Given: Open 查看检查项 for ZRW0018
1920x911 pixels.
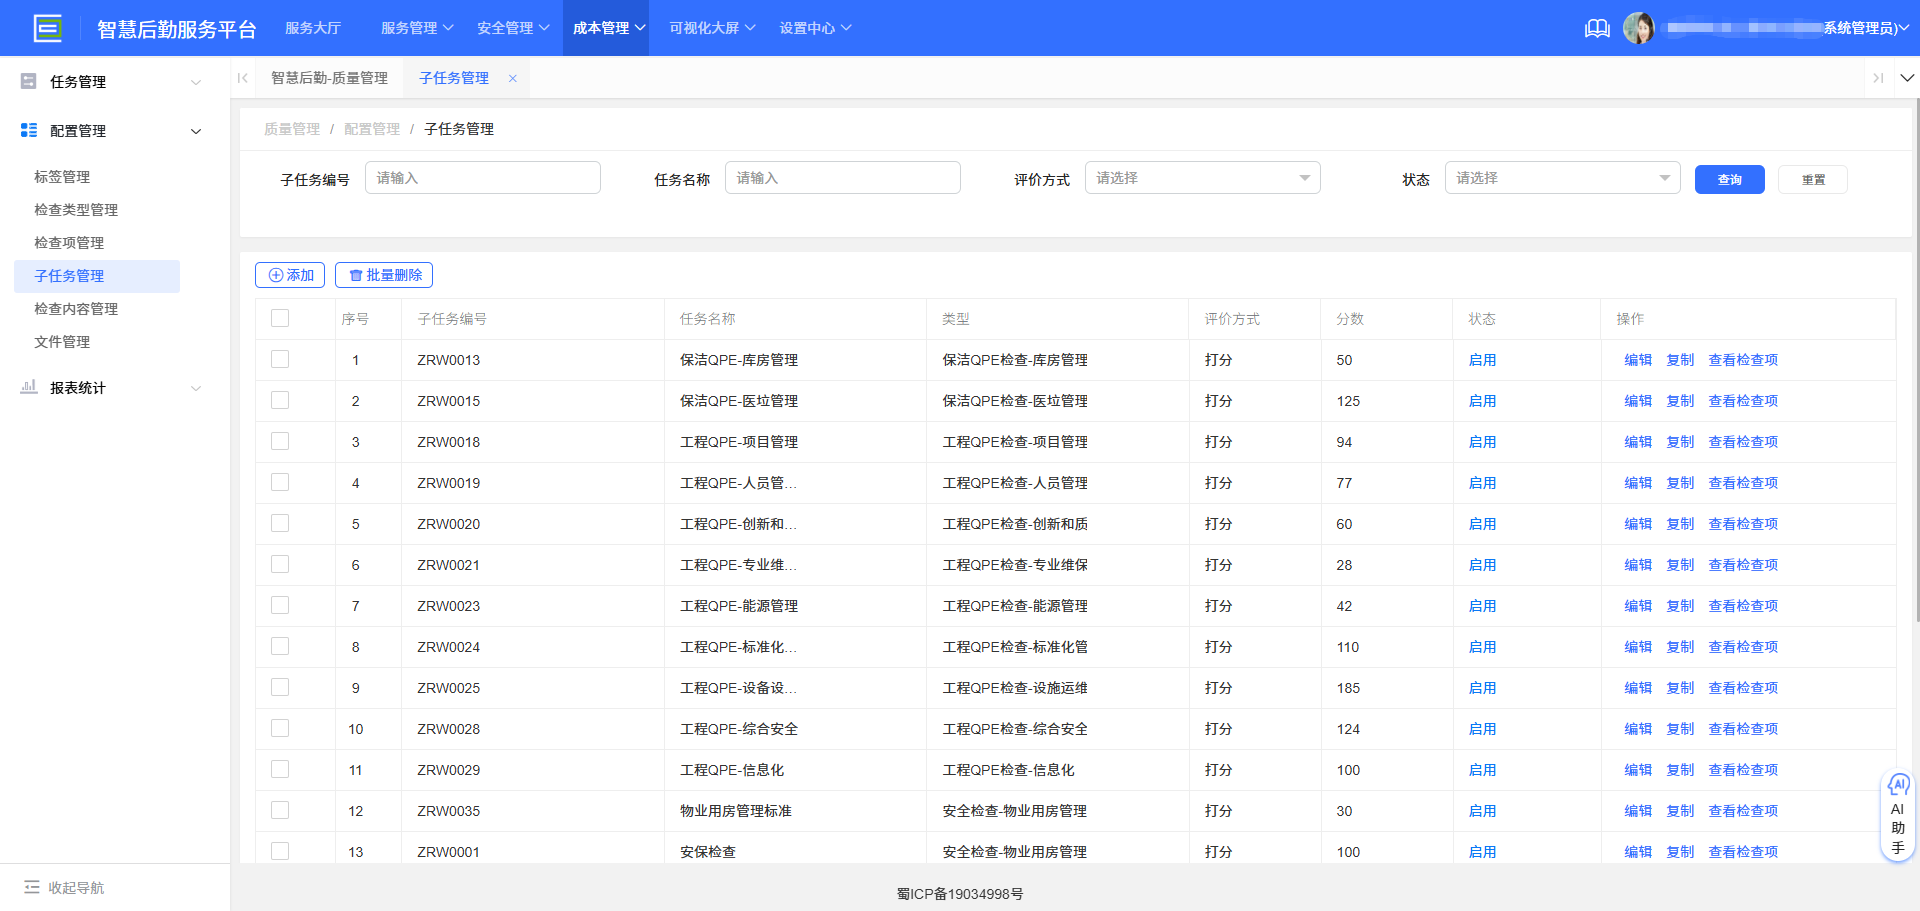Looking at the screenshot, I should click(1743, 441).
